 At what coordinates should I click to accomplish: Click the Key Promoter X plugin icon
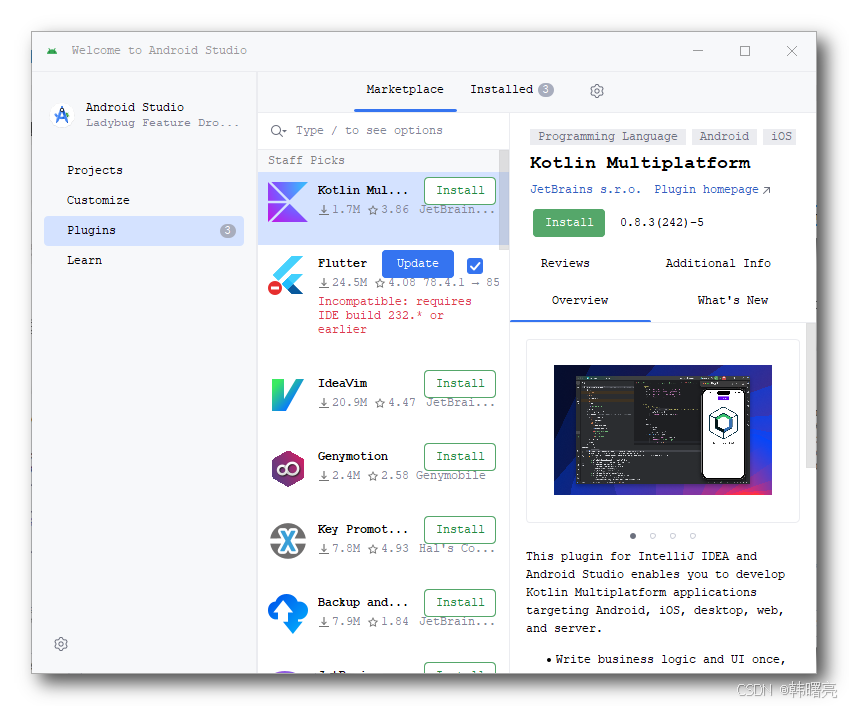click(x=288, y=541)
